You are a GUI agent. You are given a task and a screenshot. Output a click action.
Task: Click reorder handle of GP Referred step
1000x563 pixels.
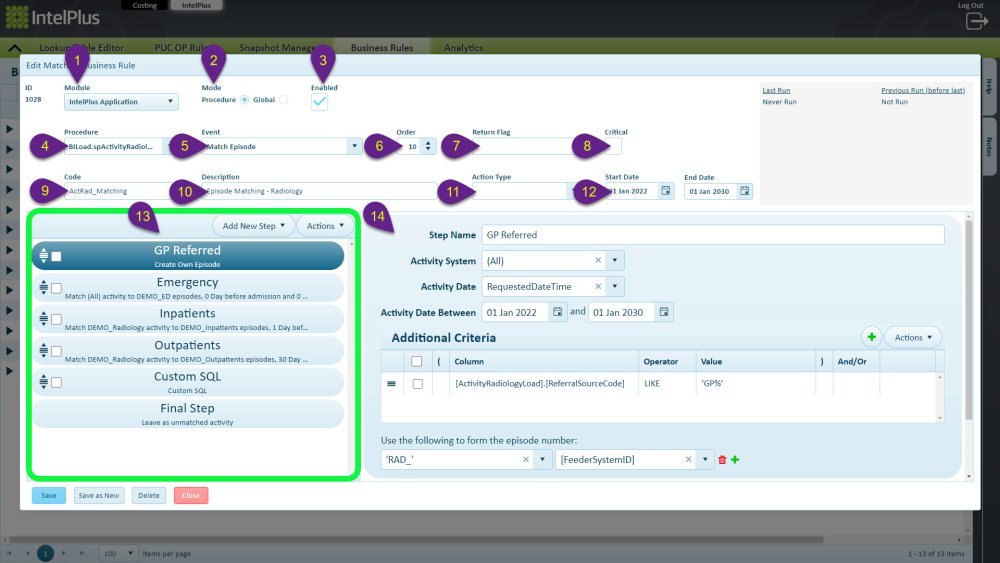(x=43, y=256)
